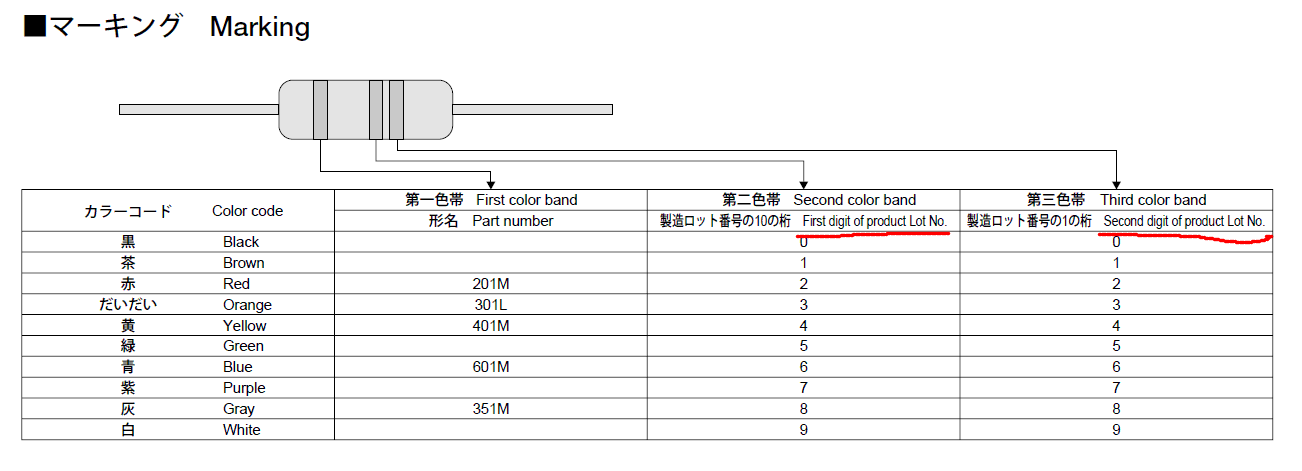
Task: Select the "Purple" color name
Action: [x=244, y=388]
